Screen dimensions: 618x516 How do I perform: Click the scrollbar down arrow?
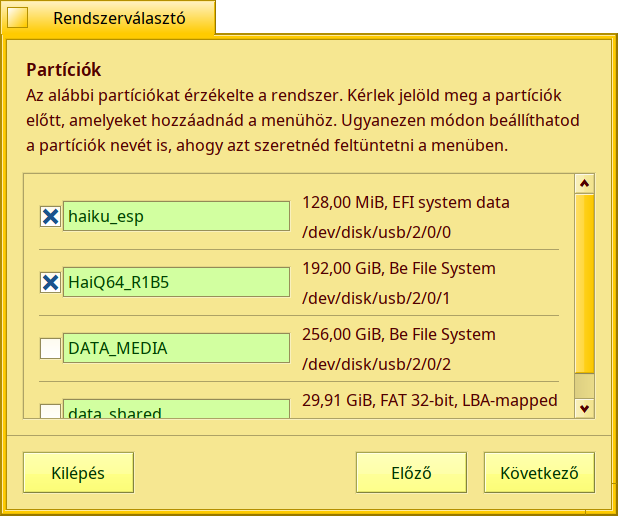click(584, 407)
